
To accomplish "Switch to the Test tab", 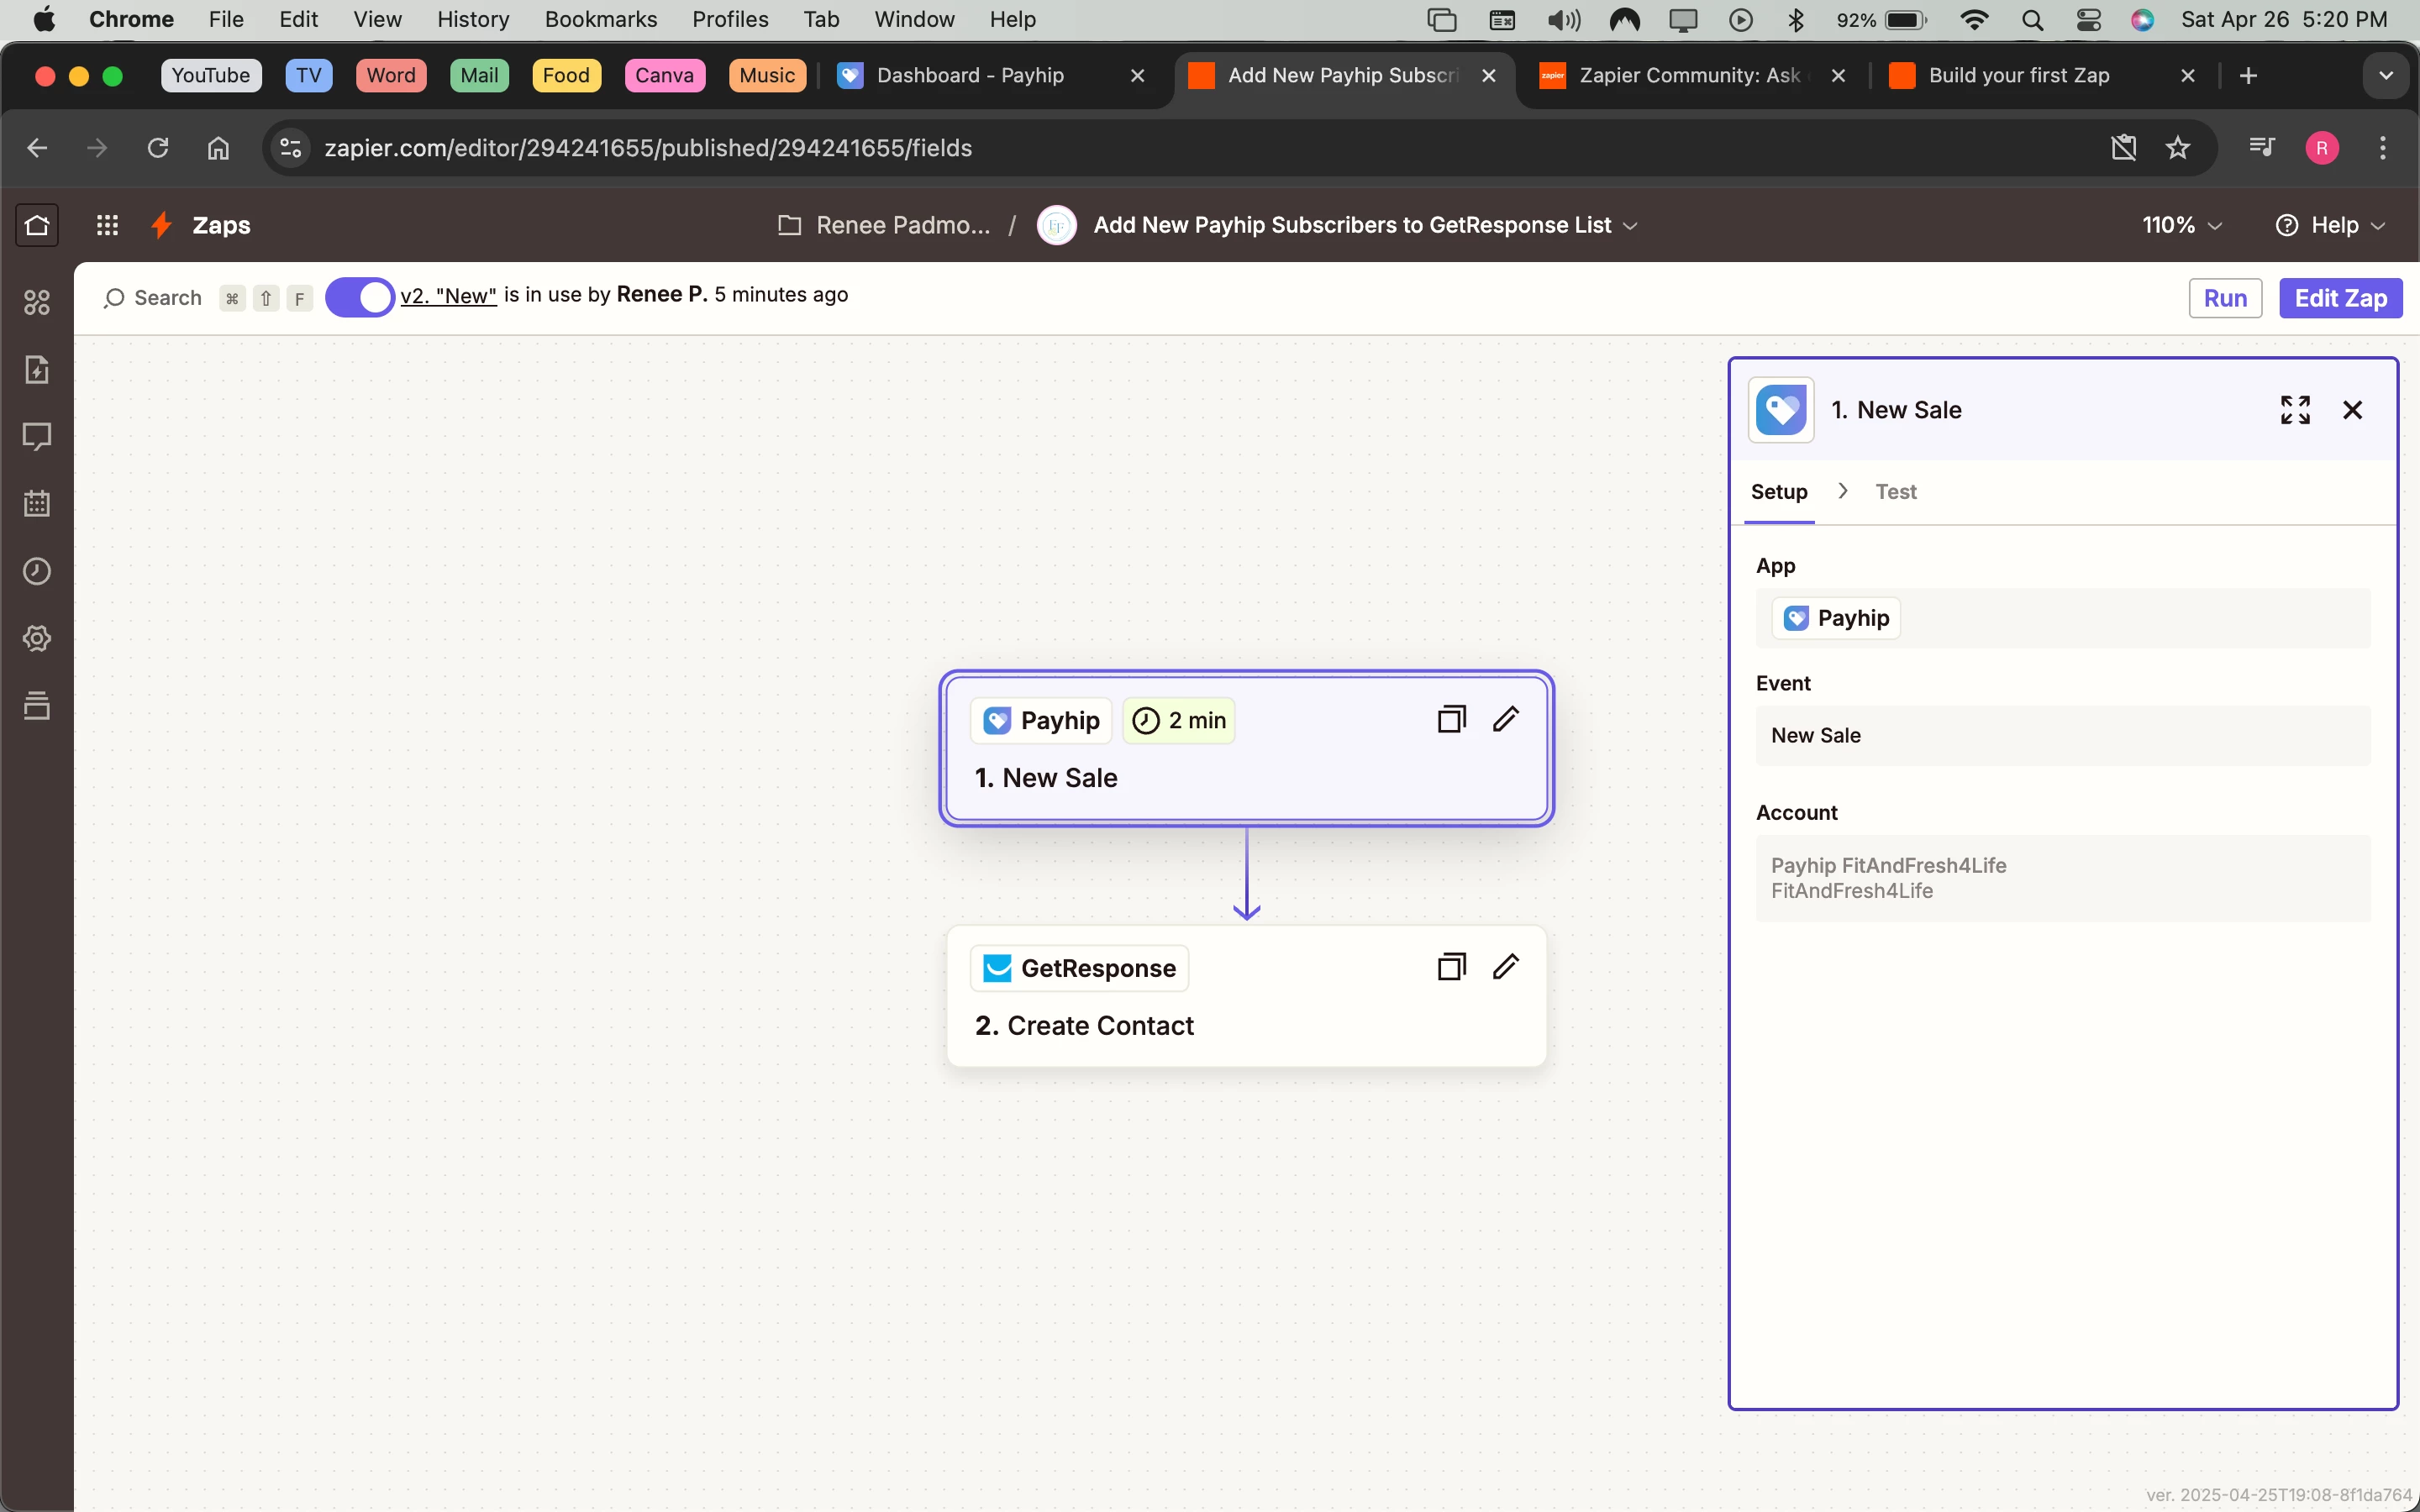I will 1895,491.
